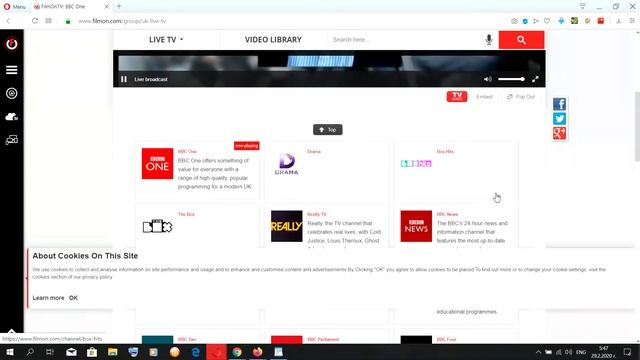Open the Opera easy setup icon
This screenshot has height=360, width=640.
tap(632, 21)
